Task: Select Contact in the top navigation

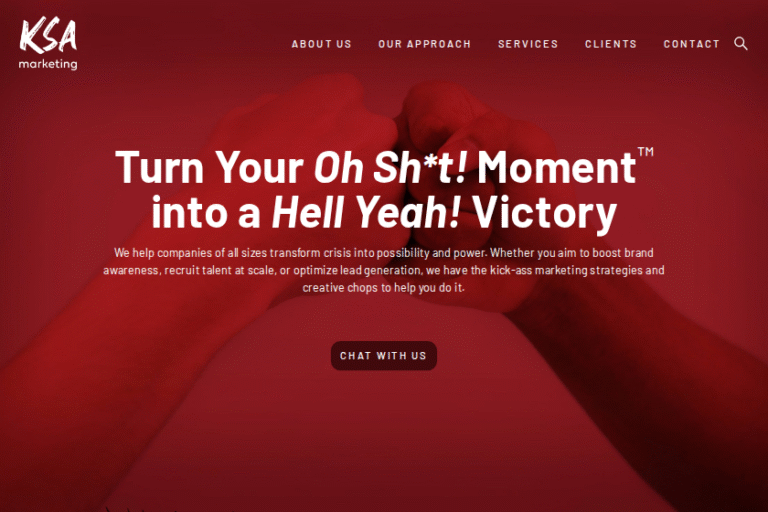Action: point(692,44)
